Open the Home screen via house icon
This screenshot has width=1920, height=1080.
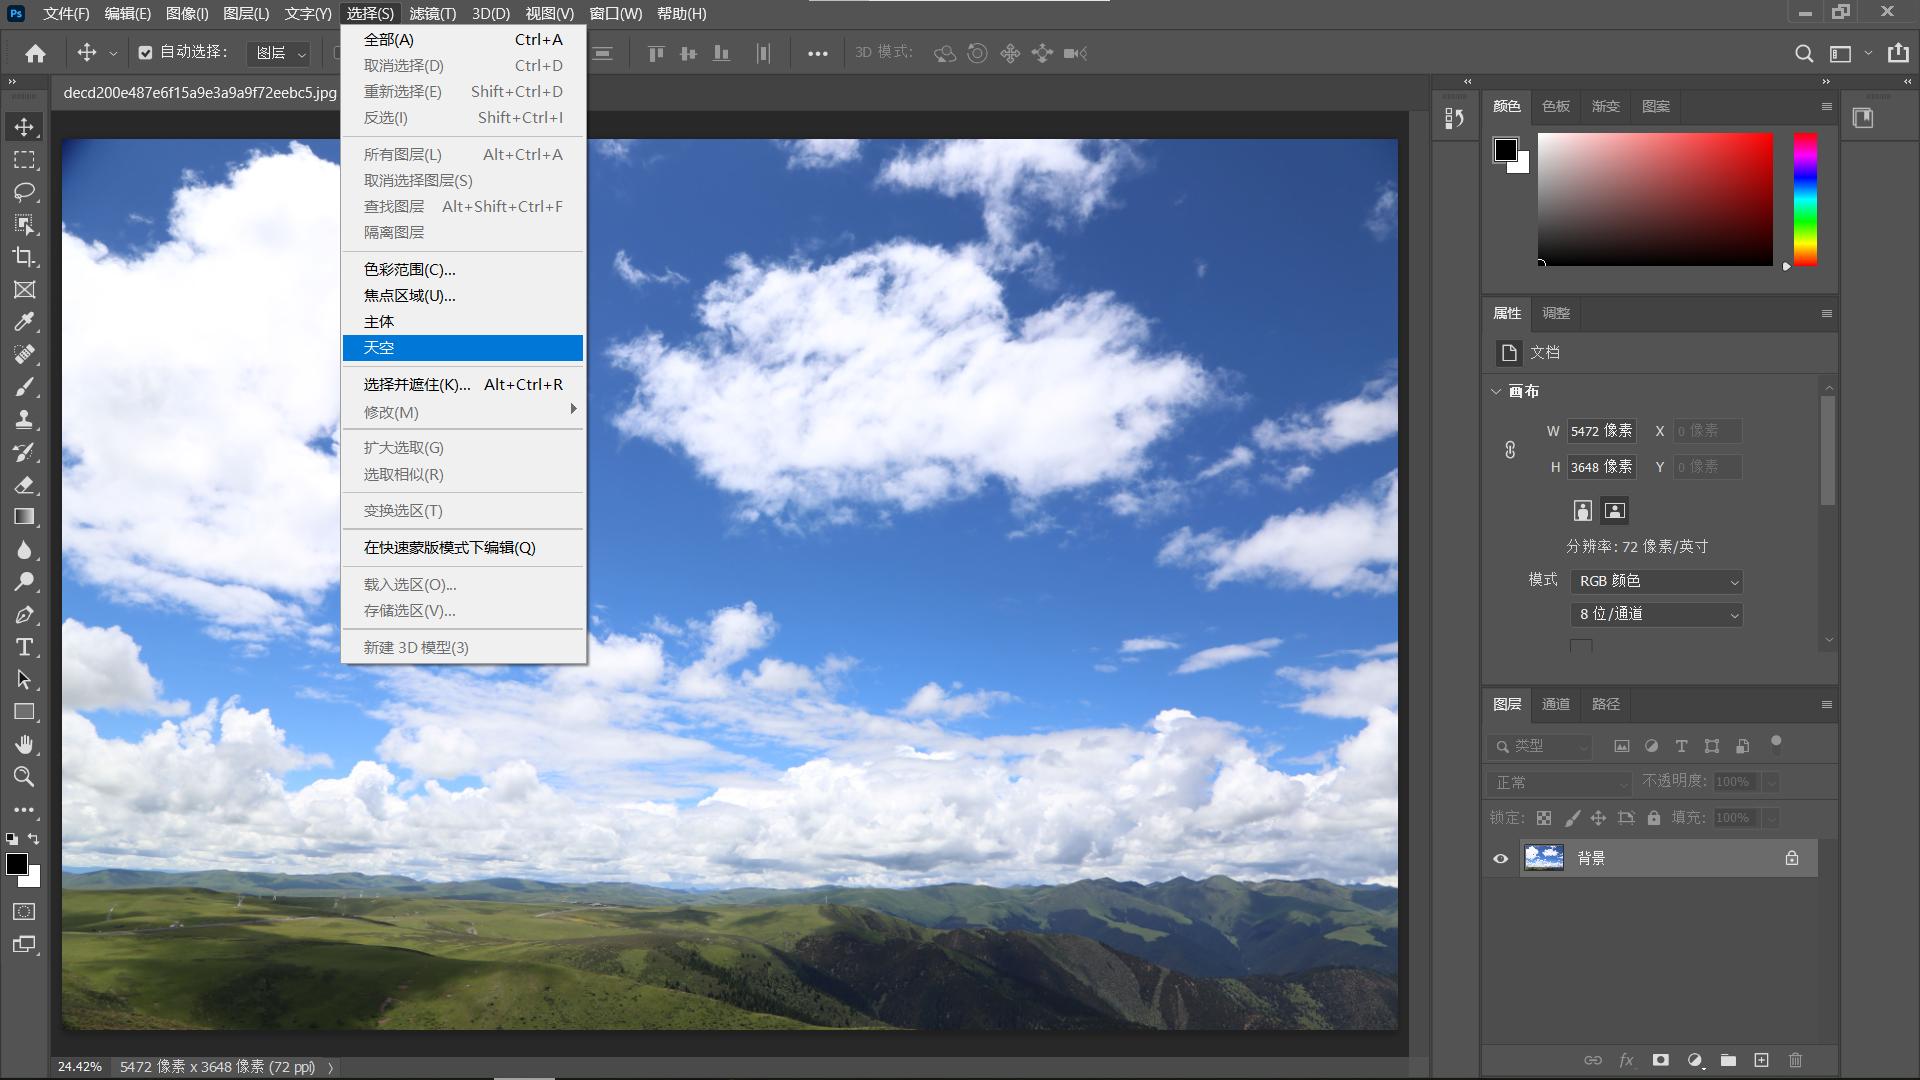point(36,53)
